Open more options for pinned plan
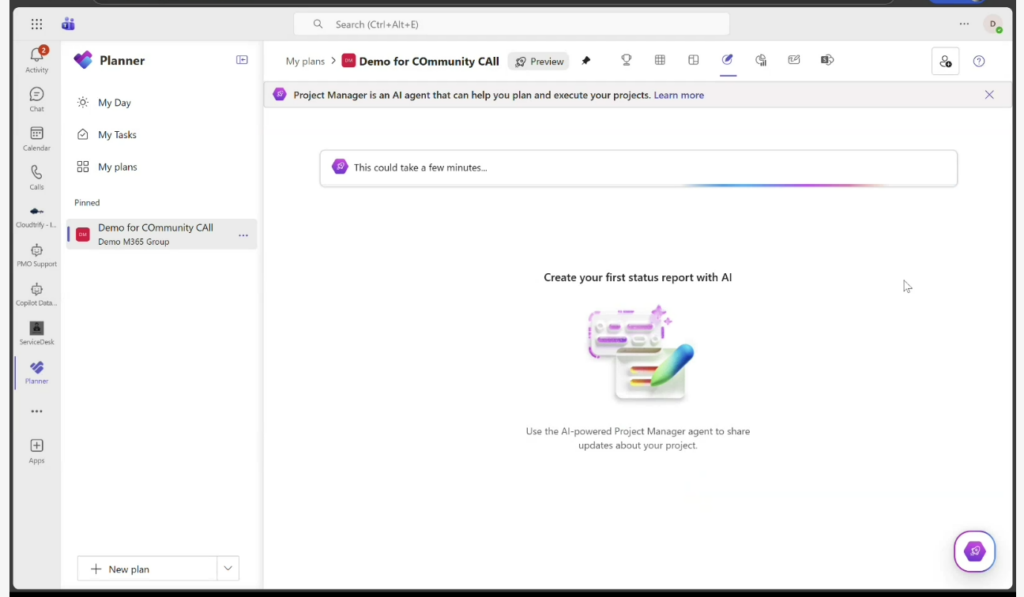This screenshot has width=1024, height=597. (x=243, y=235)
